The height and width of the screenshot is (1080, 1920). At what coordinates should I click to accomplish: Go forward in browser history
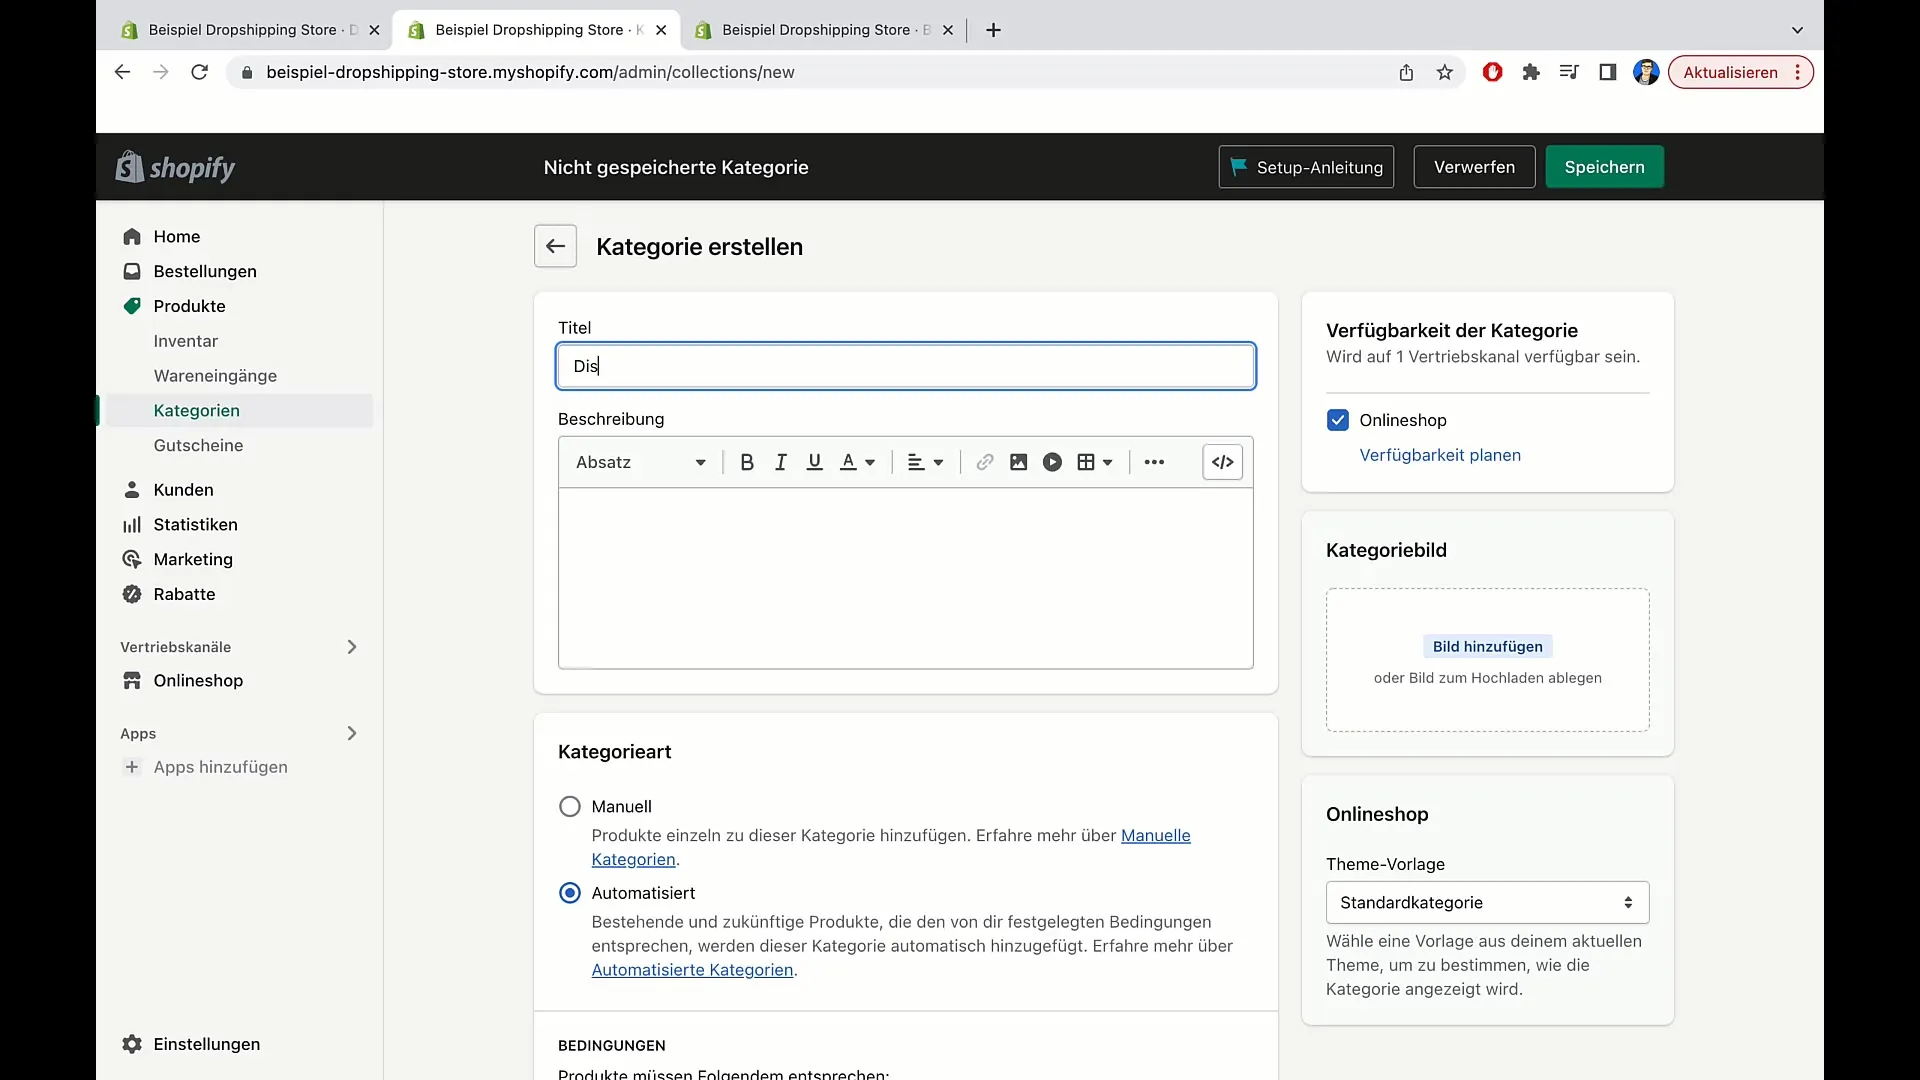[160, 72]
